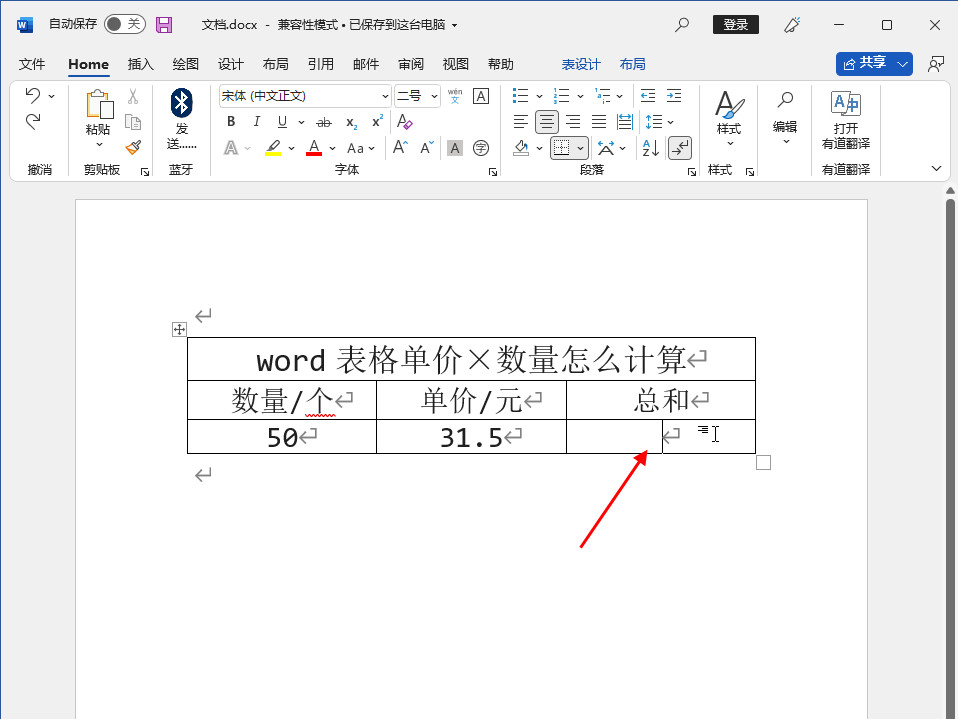Toggle character shading
This screenshot has height=719, width=958.
point(455,148)
